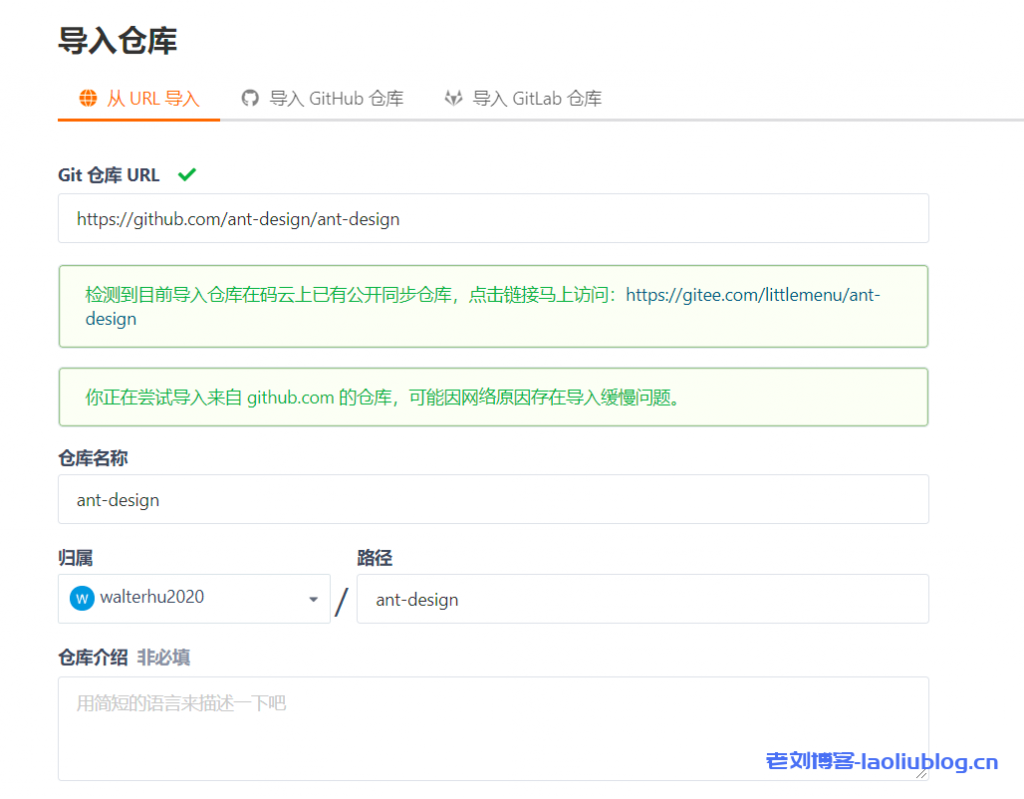Select the 导入 GitLab 仓库 tab
Screen dimensions: 1024x799
pyautogui.click(x=537, y=99)
